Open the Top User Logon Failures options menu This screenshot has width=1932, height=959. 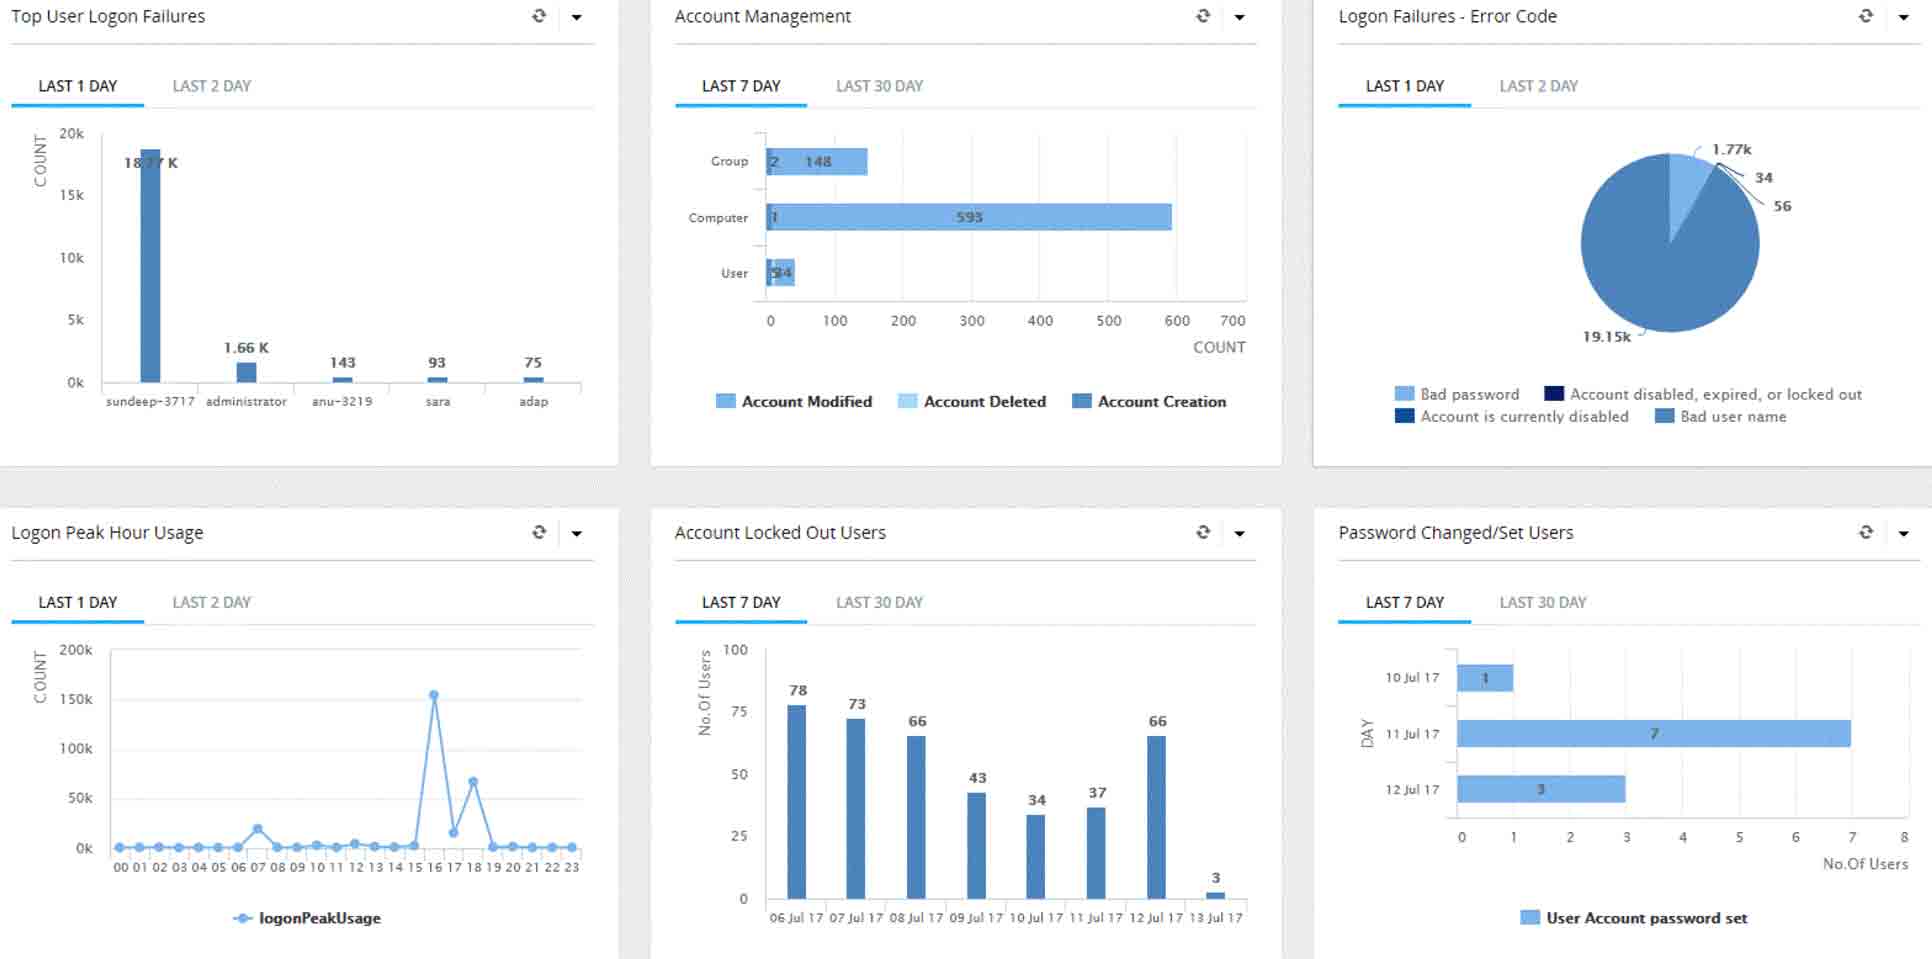(576, 16)
